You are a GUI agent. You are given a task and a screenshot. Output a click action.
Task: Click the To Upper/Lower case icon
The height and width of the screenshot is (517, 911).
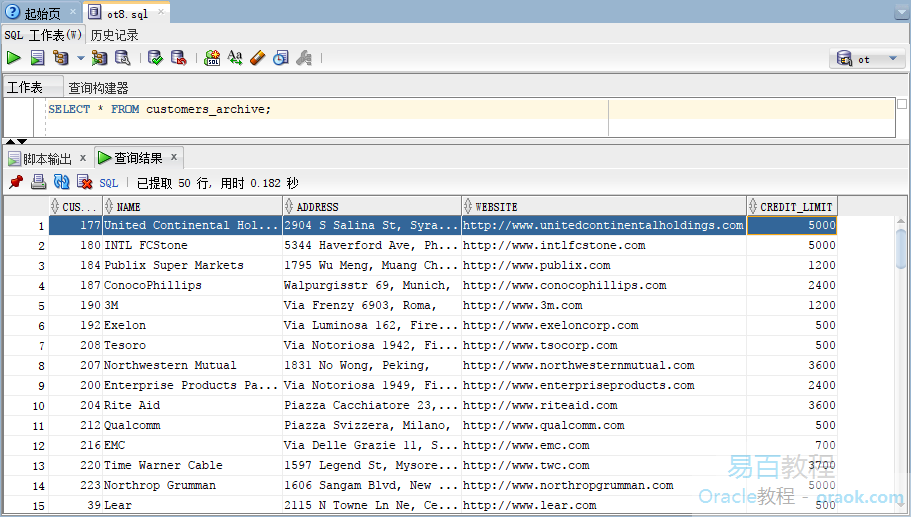235,58
